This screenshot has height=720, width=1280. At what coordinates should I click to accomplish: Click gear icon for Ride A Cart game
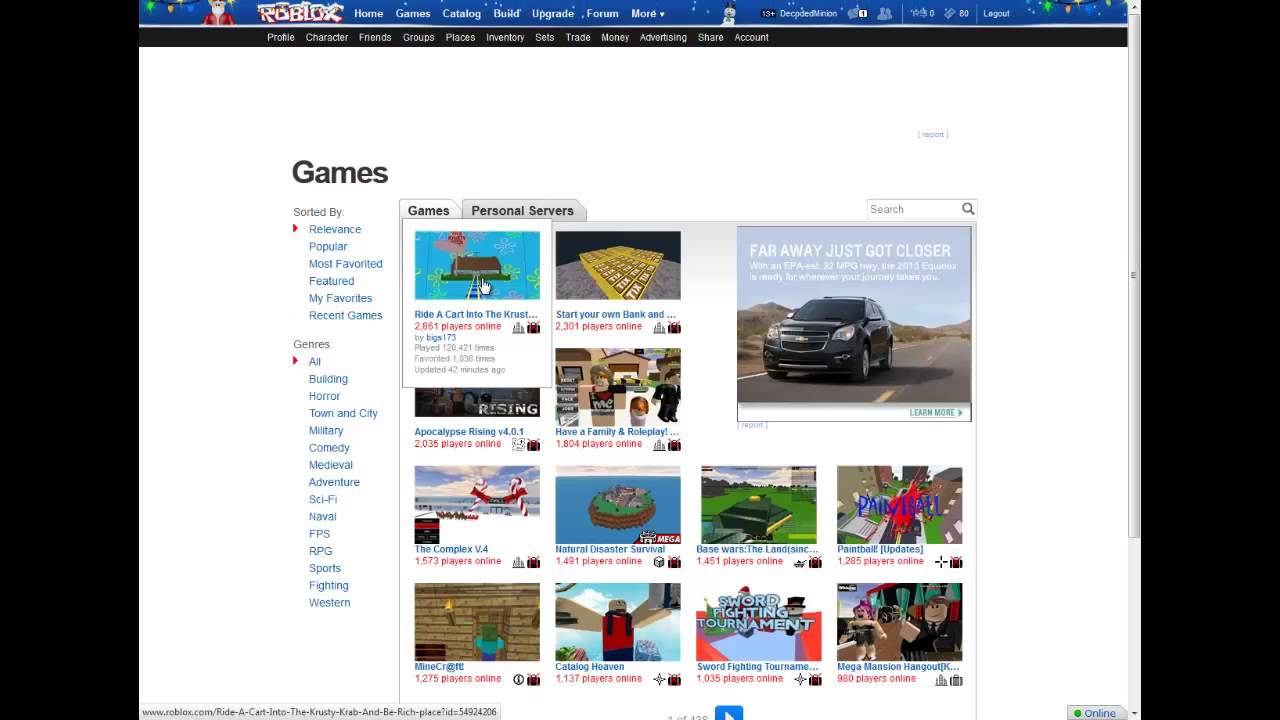[533, 327]
